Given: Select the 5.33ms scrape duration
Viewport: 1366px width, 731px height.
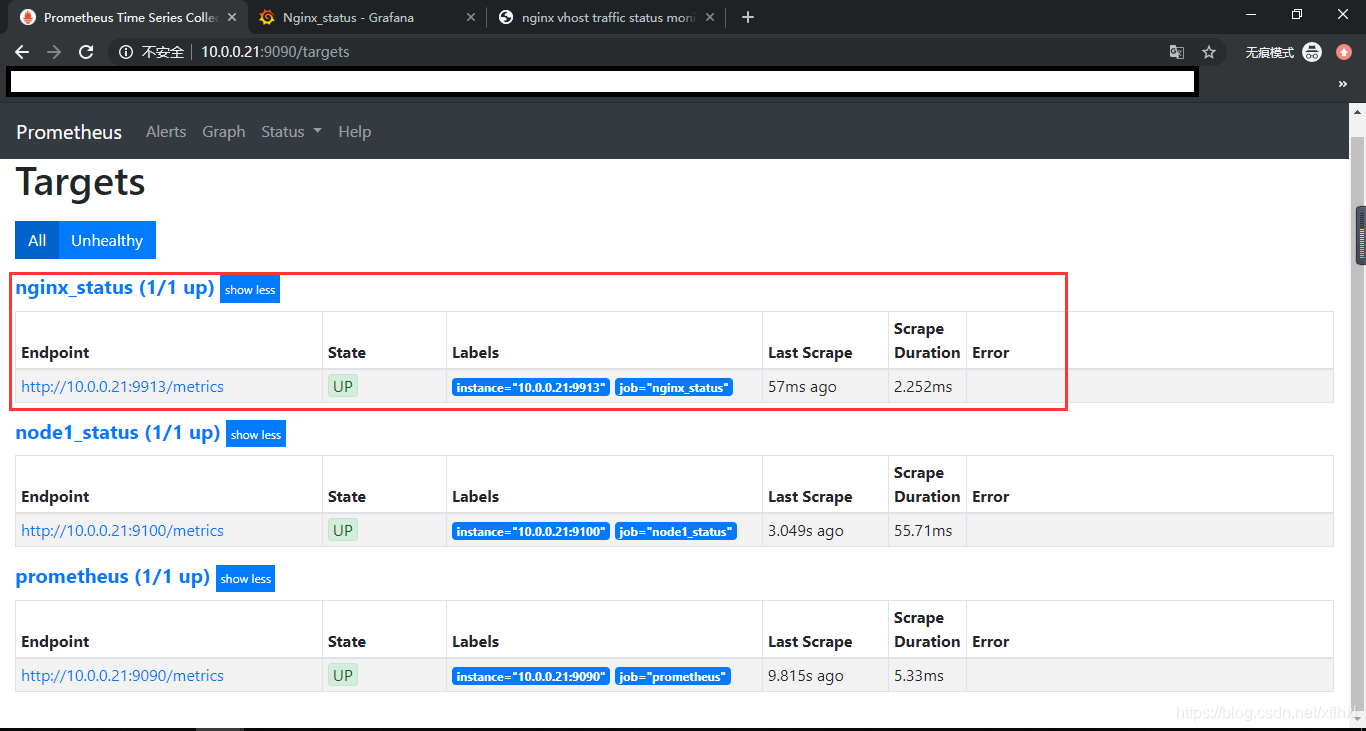Looking at the screenshot, I should pos(919,676).
